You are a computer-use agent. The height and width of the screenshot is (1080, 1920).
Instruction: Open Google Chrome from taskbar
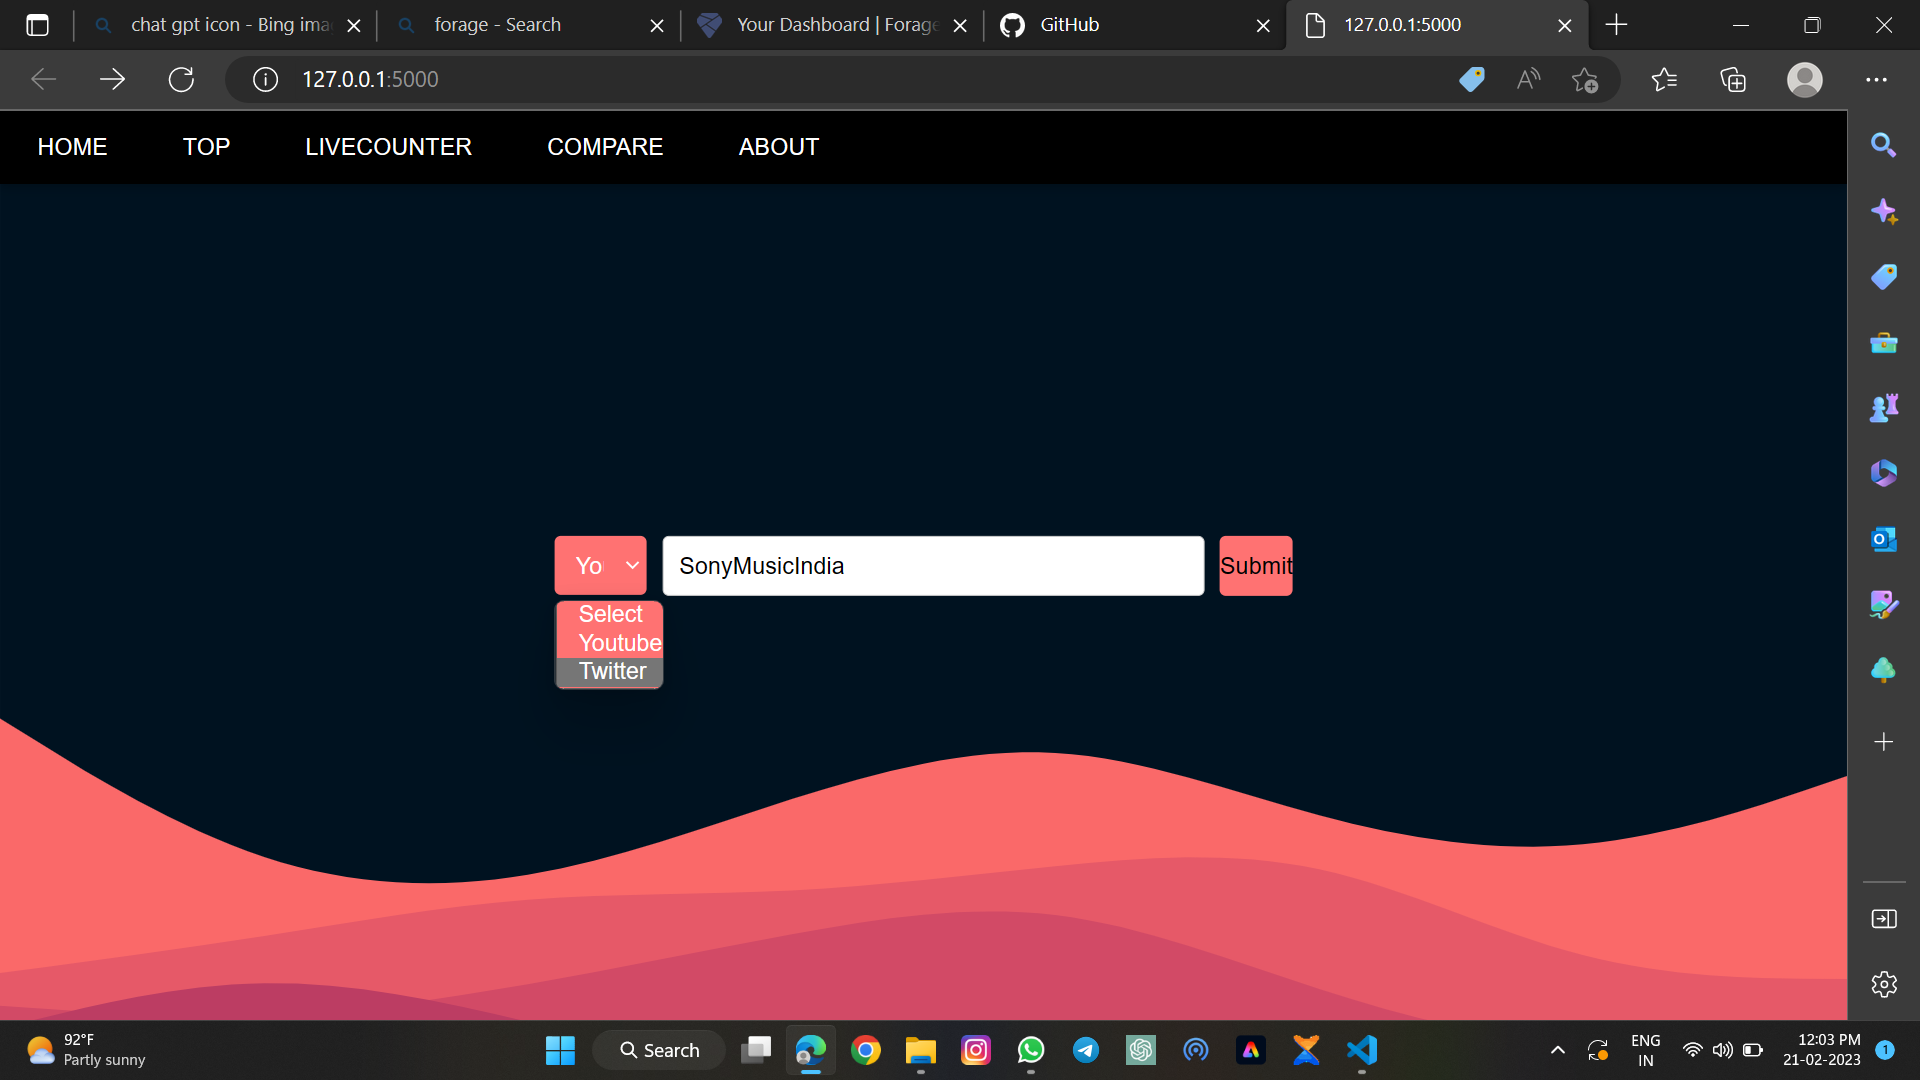pos(866,1050)
